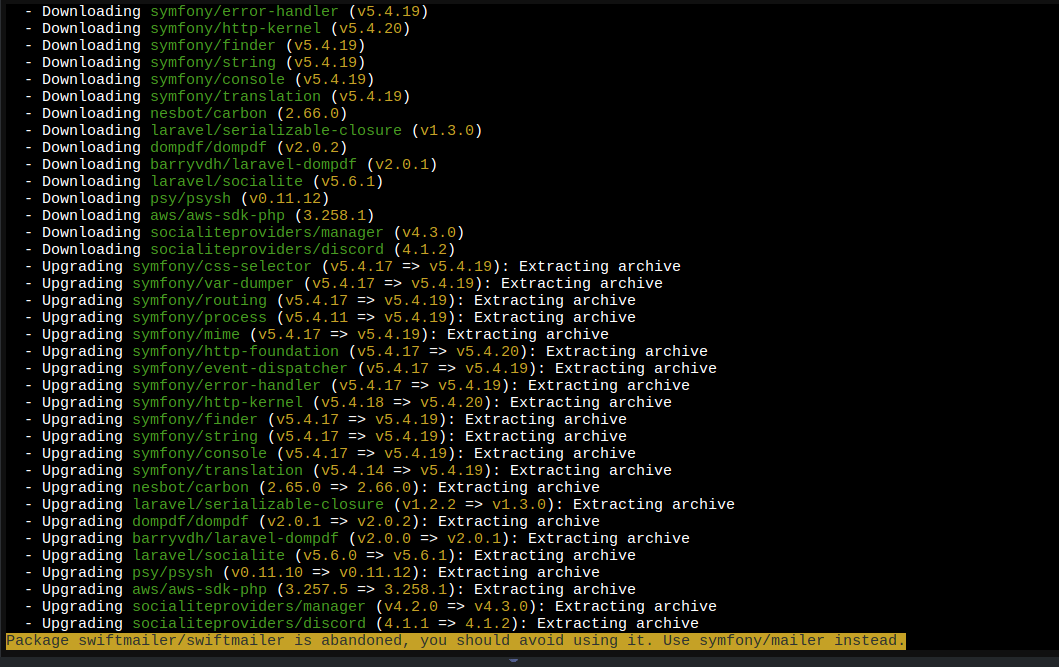This screenshot has height=667, width=1059.
Task: Click 'symfony/string' in the Upgrading line
Action: pos(195,436)
